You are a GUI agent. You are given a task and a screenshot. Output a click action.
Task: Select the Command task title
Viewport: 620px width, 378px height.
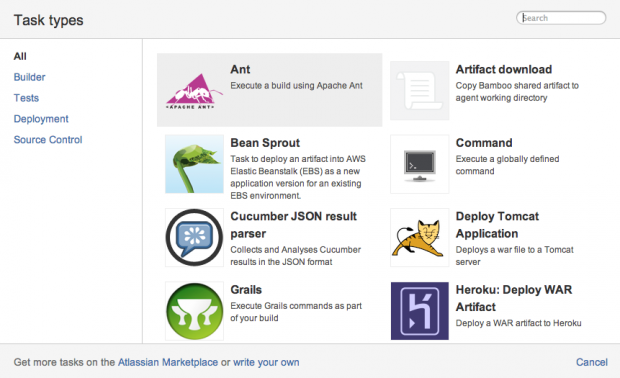484,143
